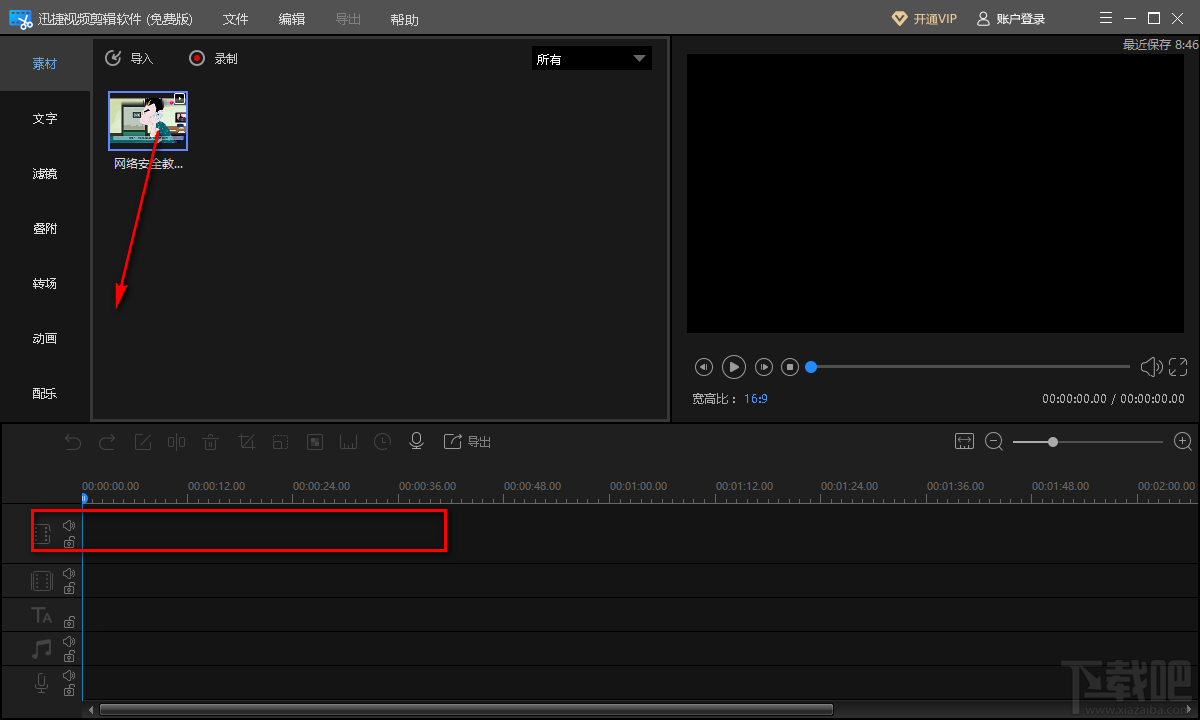Click the dashed-frame zoom icon beside crop
The height and width of the screenshot is (720, 1200).
pyautogui.click(x=281, y=441)
